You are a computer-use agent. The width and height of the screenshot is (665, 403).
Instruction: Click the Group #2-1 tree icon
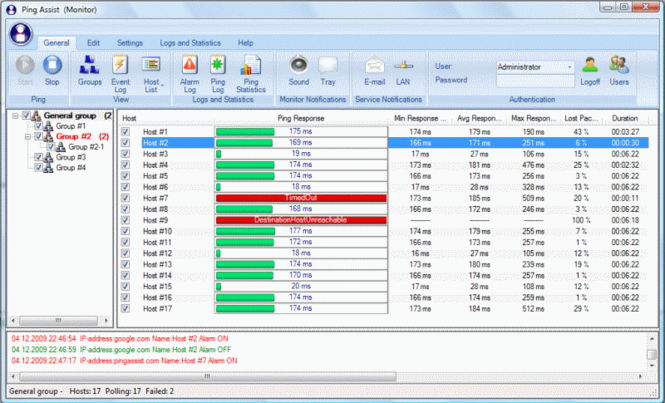(61, 147)
